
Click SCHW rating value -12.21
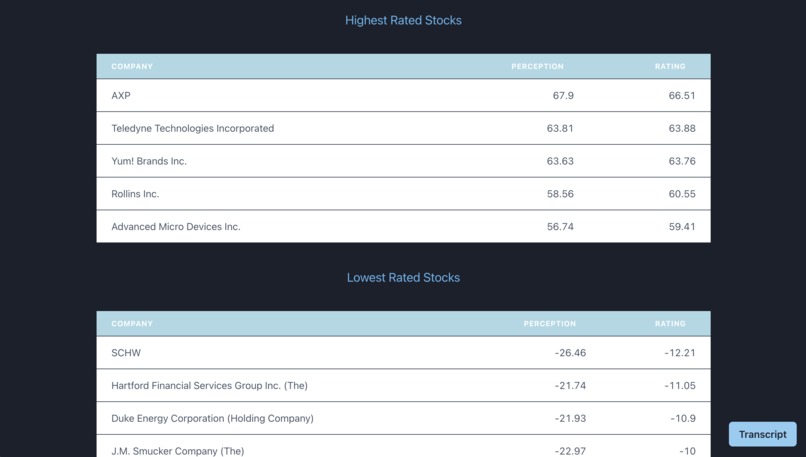click(680, 353)
